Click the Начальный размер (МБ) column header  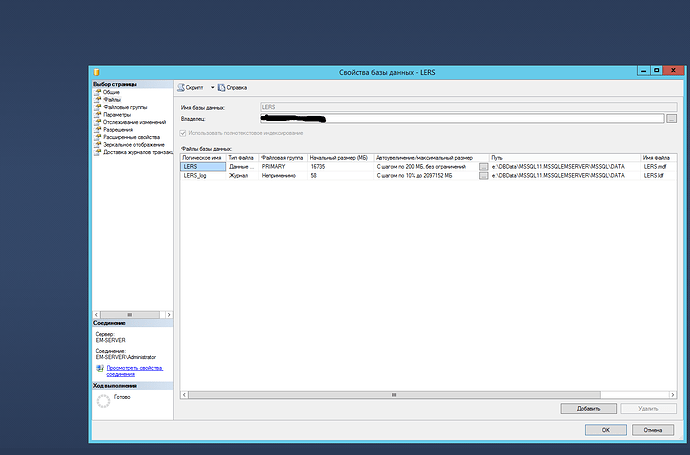click(x=340, y=158)
